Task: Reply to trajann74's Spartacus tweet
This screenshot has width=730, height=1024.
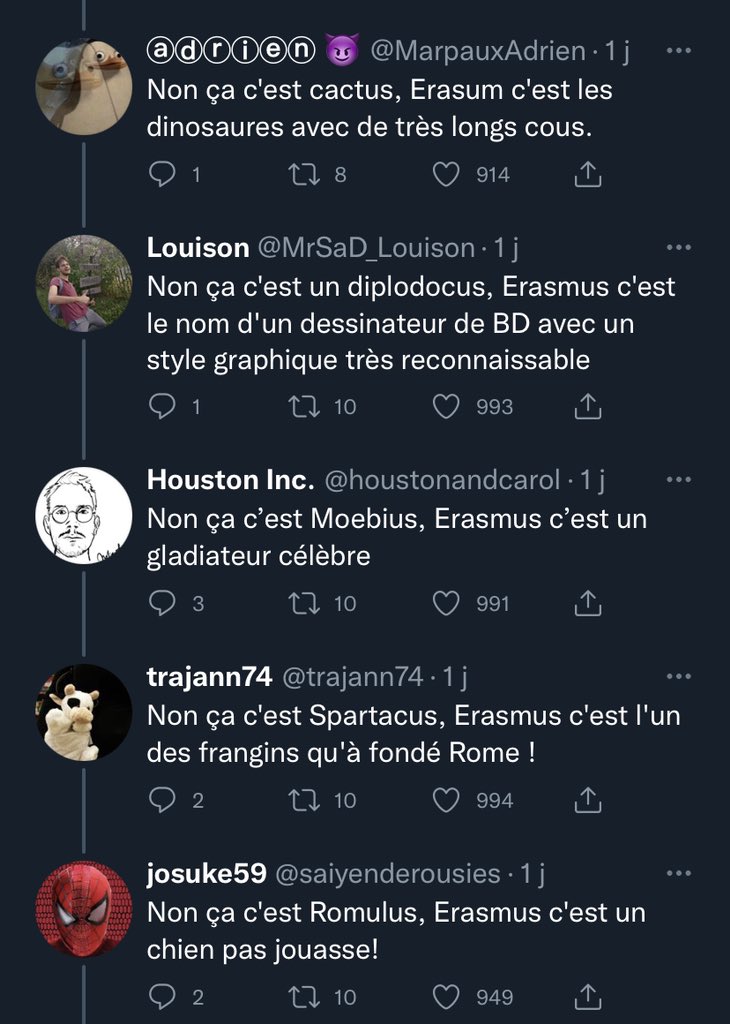Action: 162,800
